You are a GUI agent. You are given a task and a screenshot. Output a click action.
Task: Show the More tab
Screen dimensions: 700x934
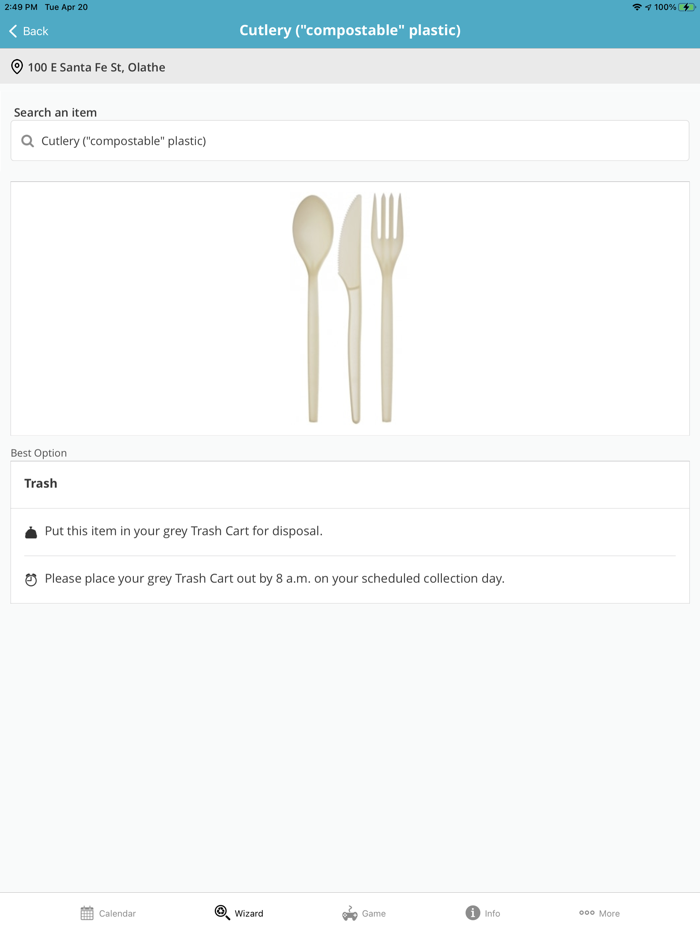600,913
